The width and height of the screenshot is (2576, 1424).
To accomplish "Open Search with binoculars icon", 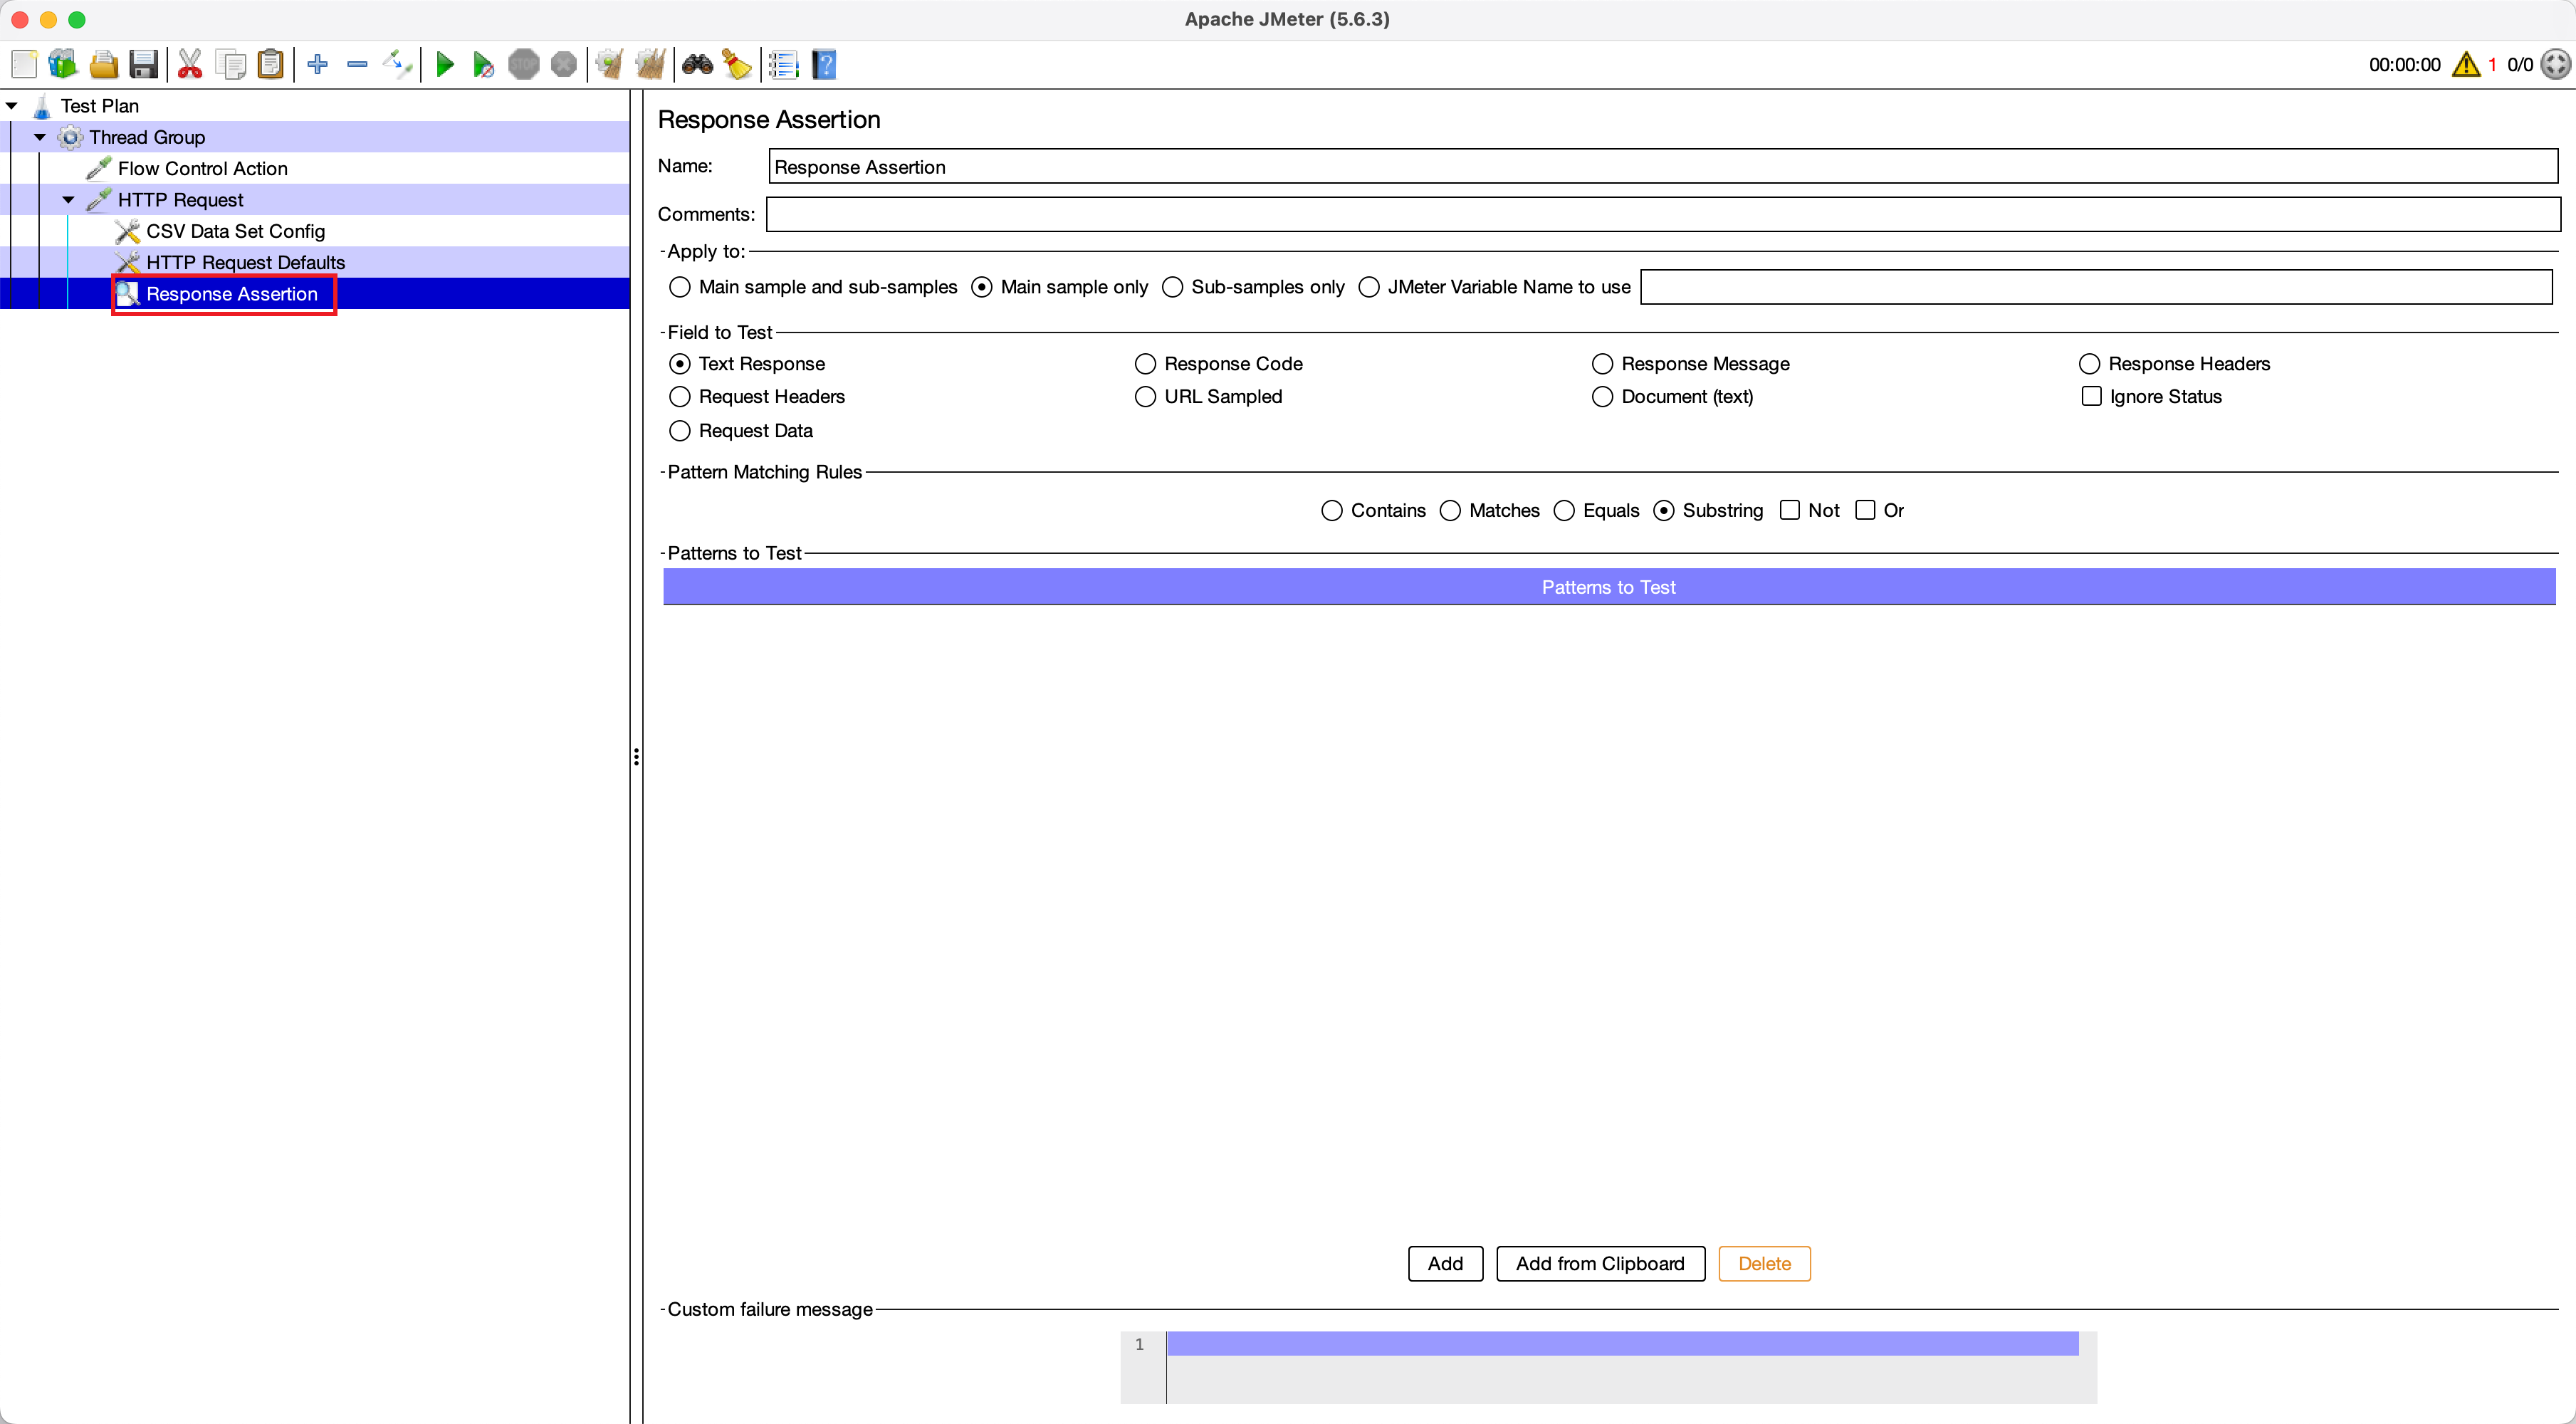I will click(698, 65).
